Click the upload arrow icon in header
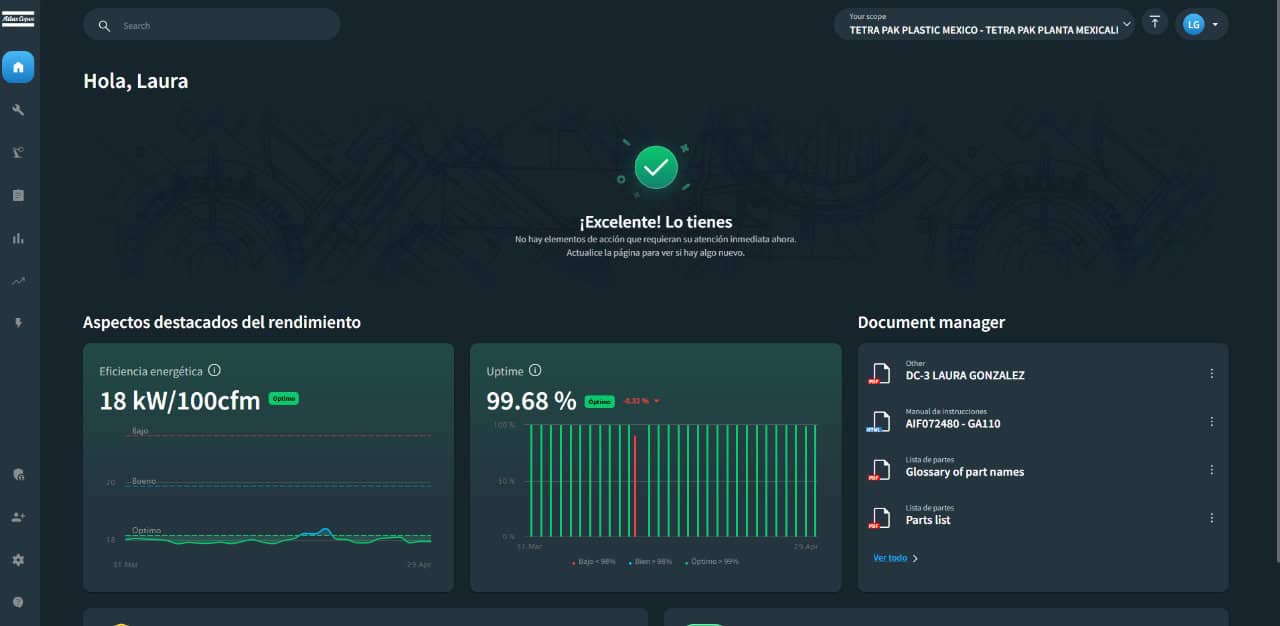1280x626 pixels. (1155, 23)
